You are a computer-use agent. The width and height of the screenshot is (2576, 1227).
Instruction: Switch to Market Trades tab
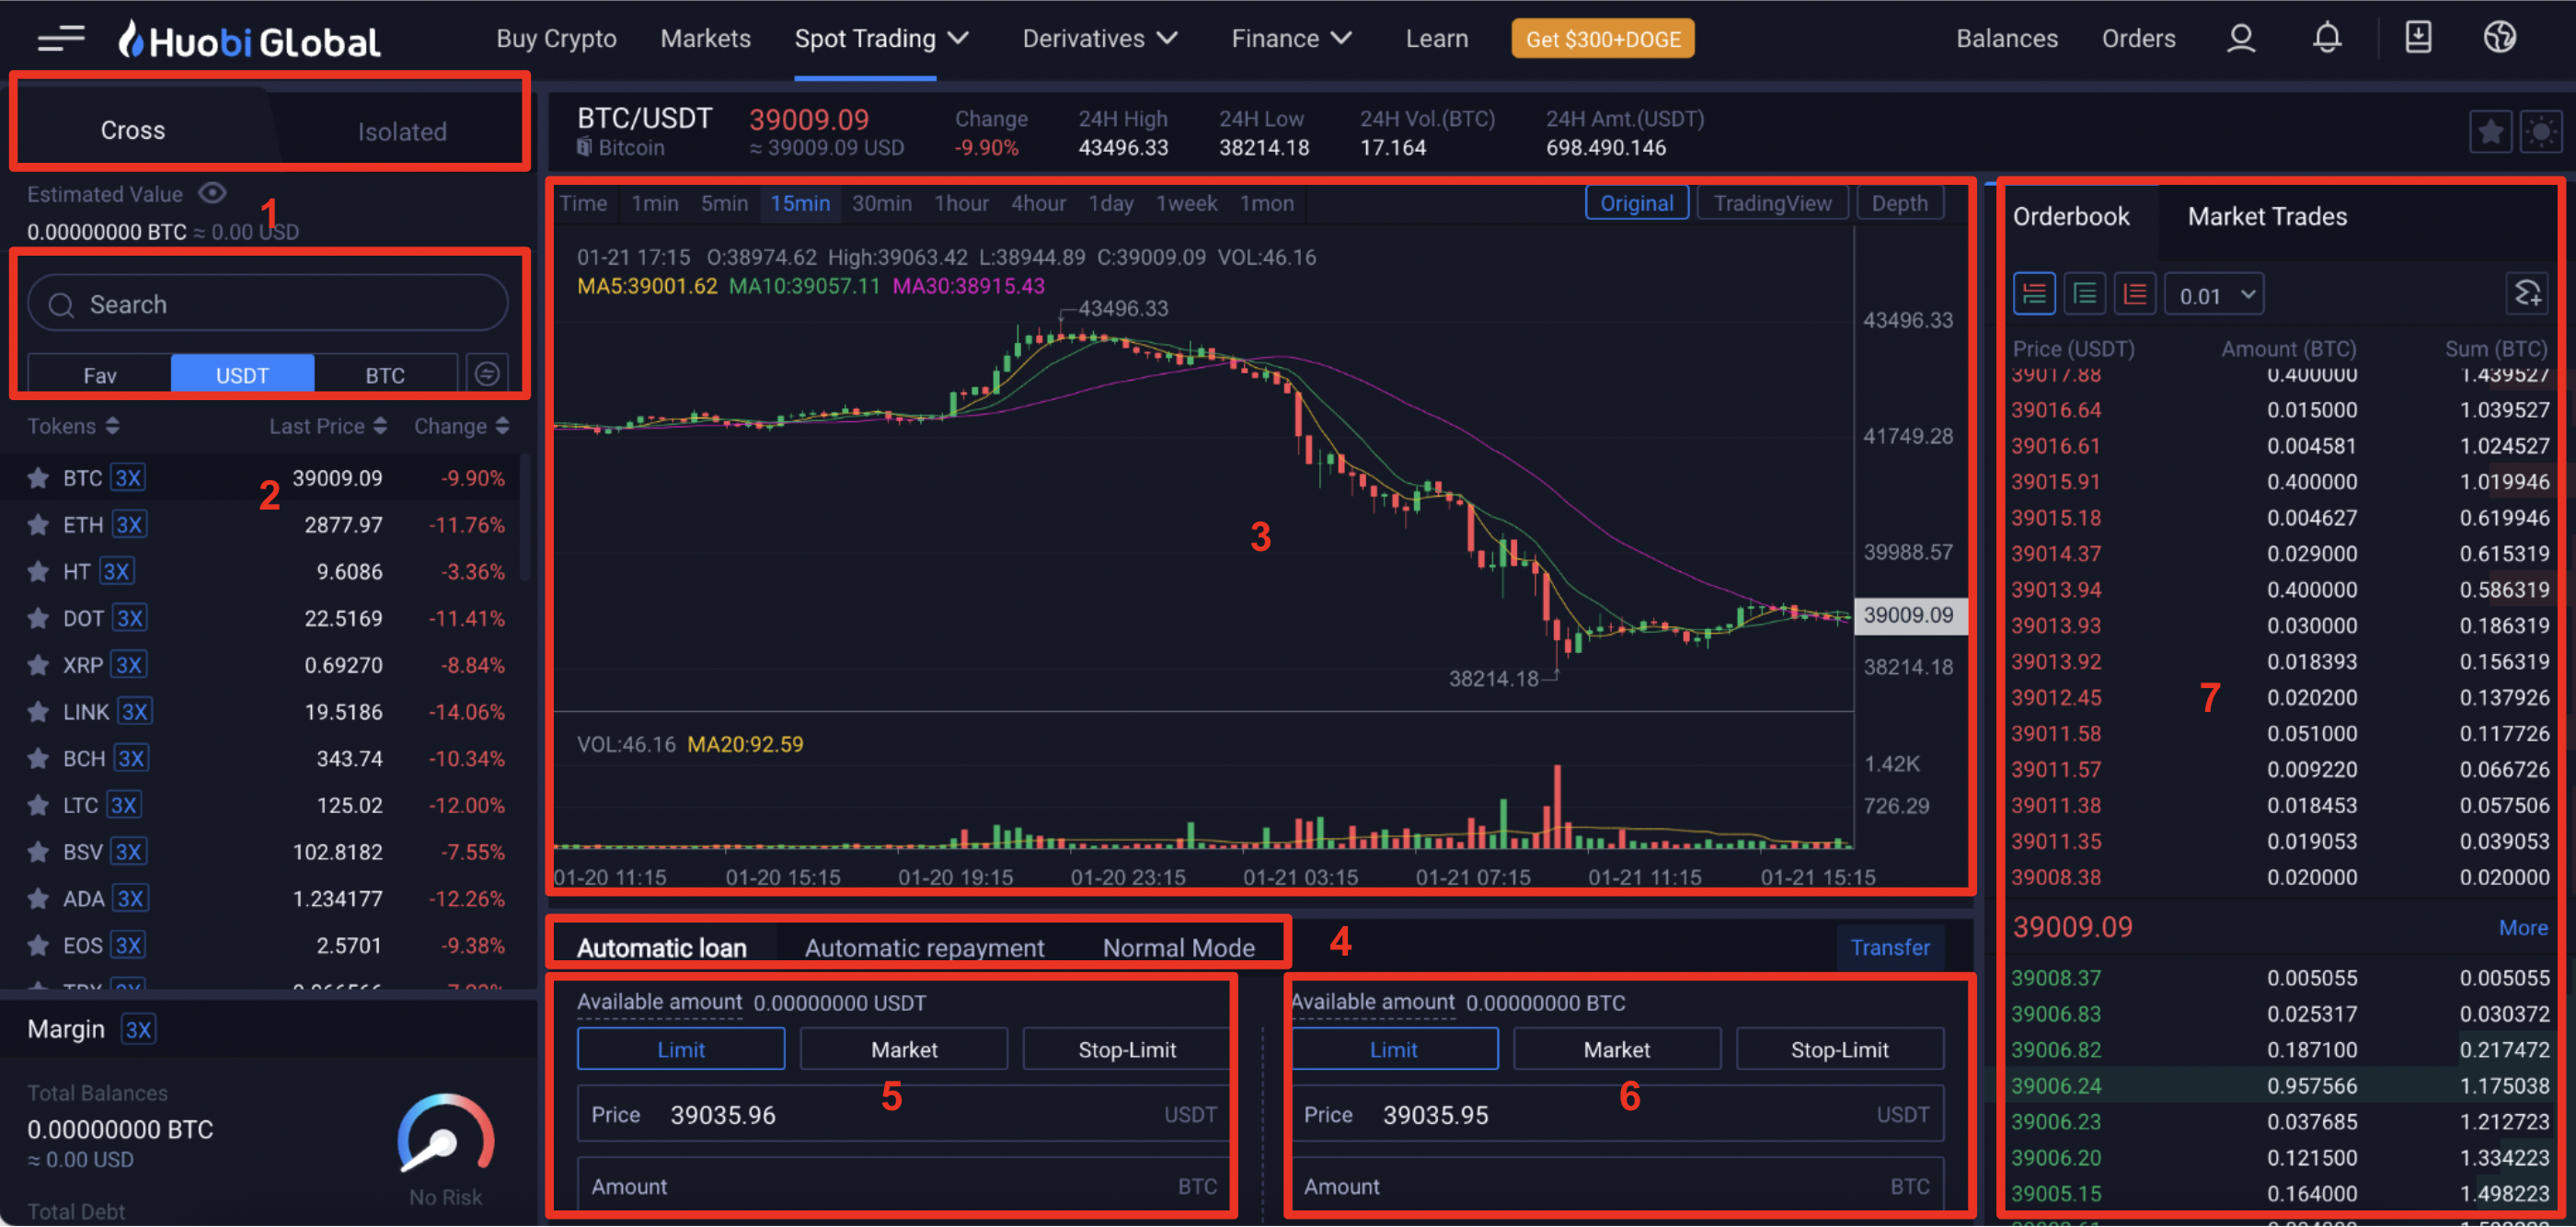(2266, 216)
